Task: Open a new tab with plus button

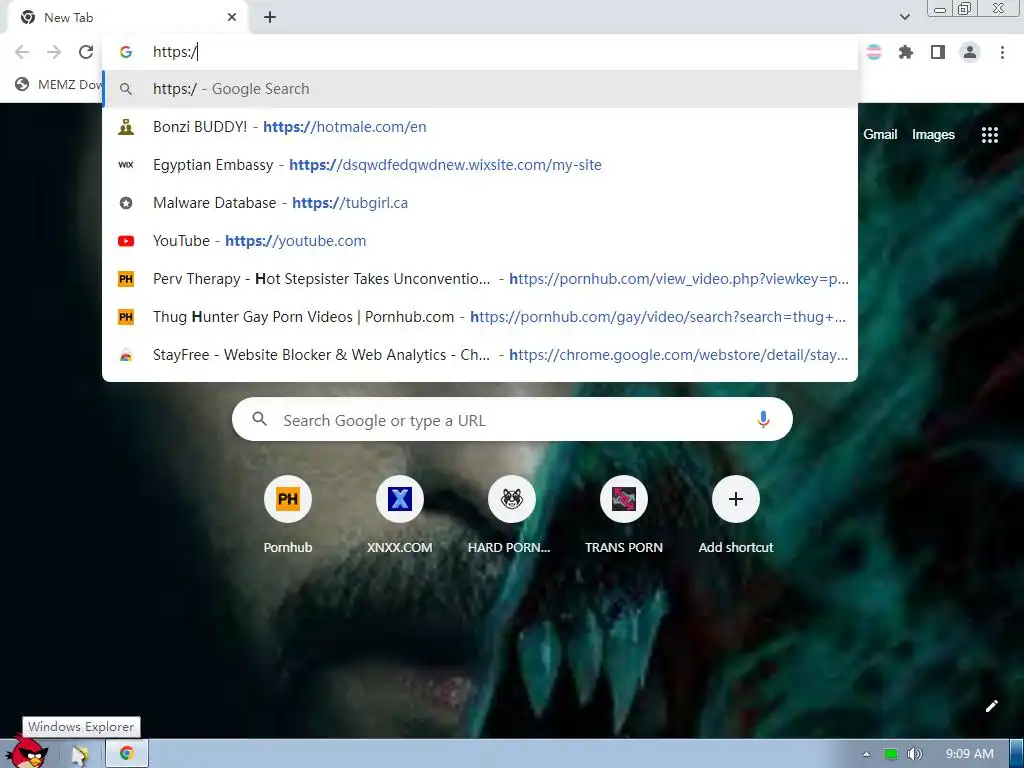Action: tap(270, 18)
